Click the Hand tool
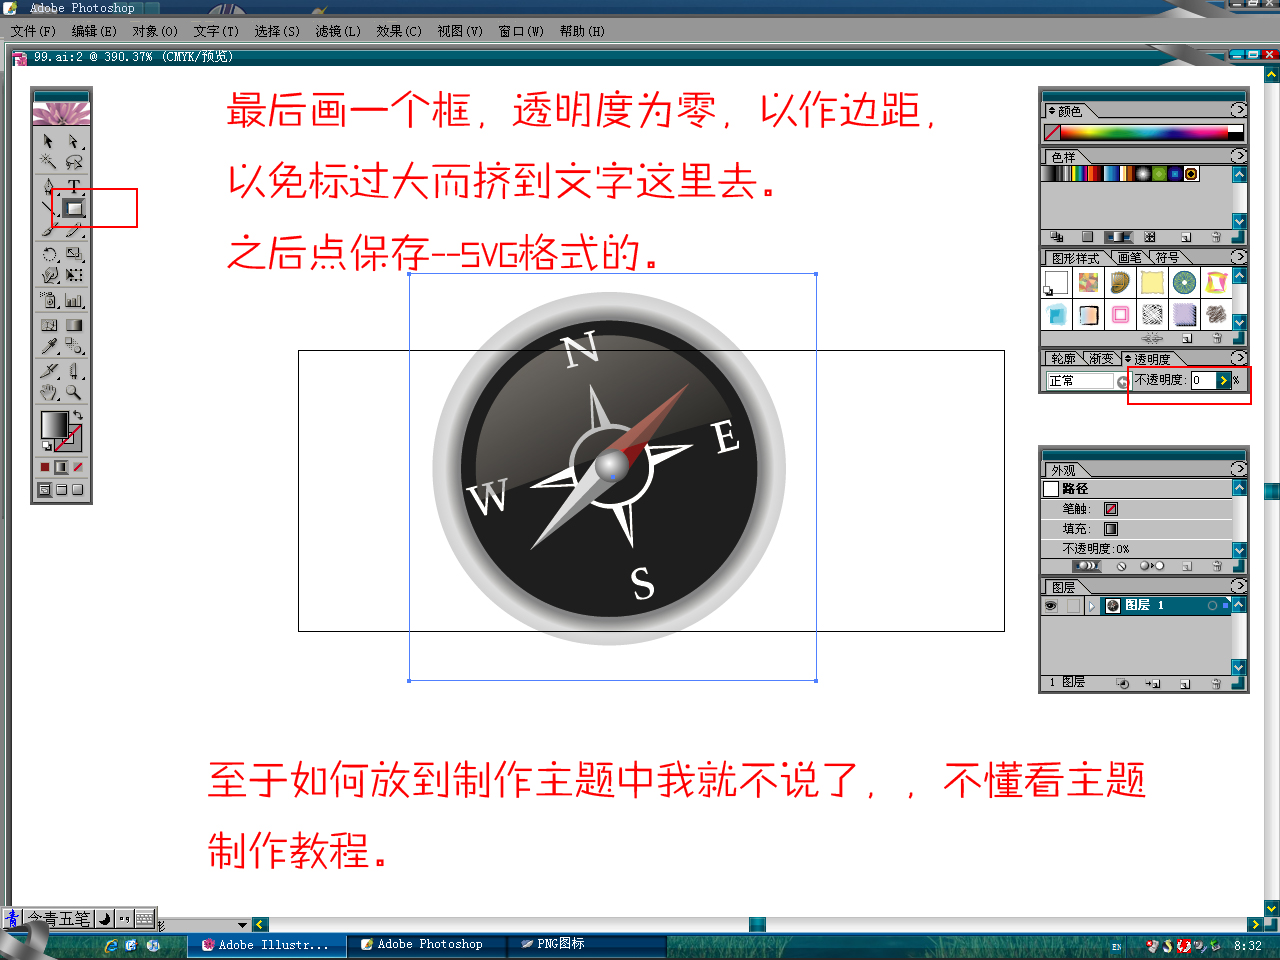The image size is (1280, 960). 48,393
